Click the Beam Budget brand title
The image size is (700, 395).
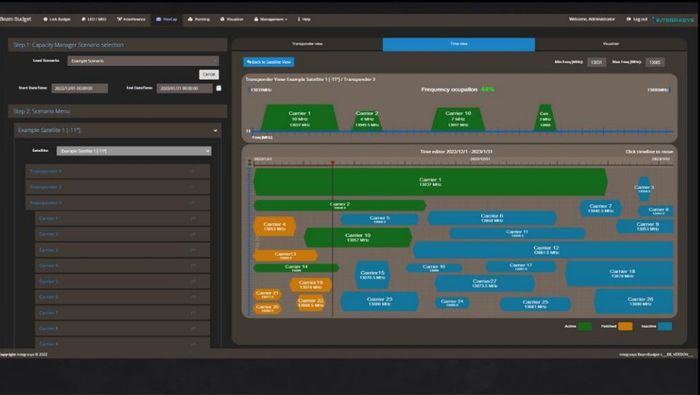[x=16, y=19]
